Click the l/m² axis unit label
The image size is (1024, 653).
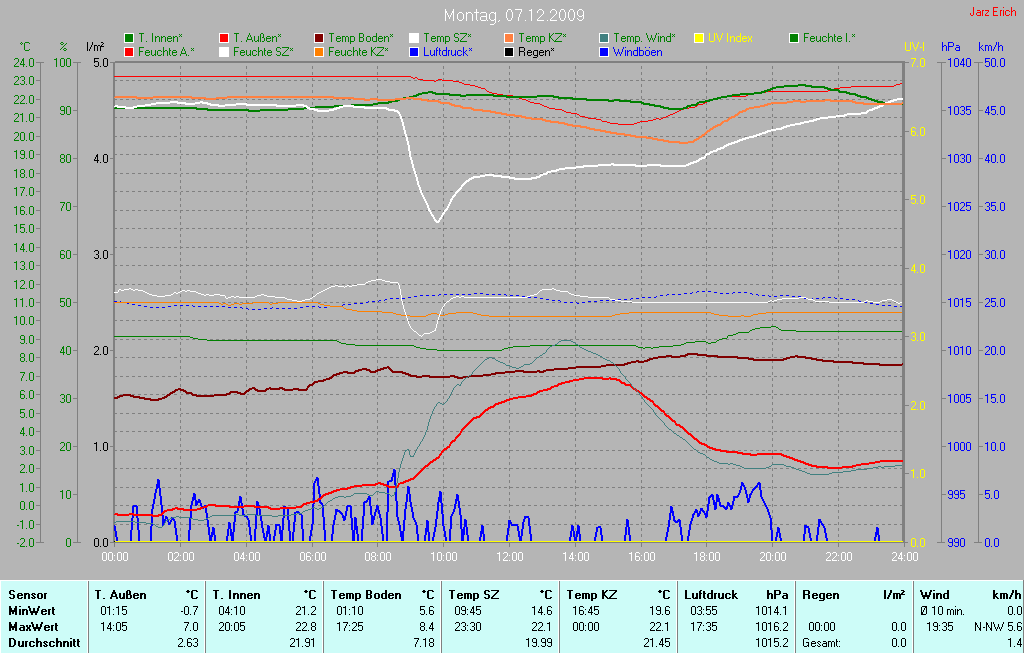[95, 47]
